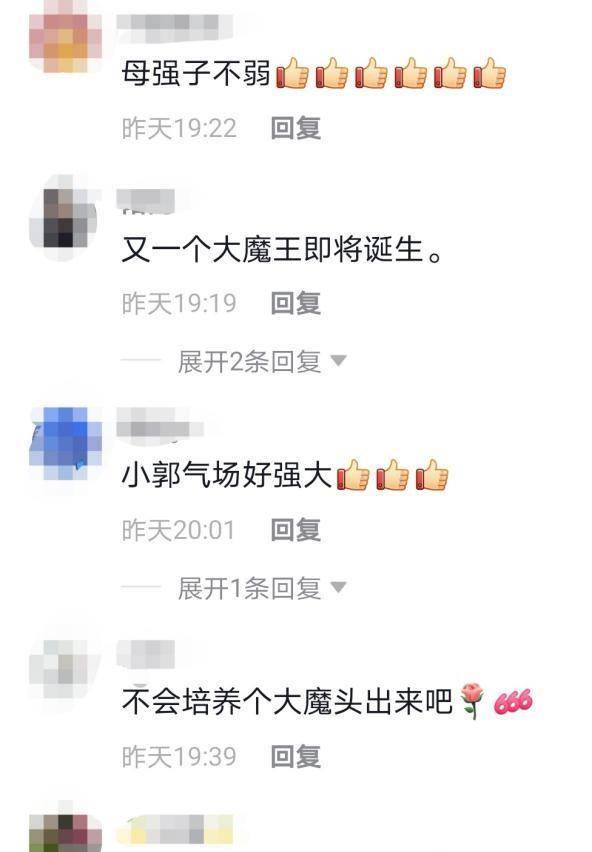Expand 展开2条回复 under 大魔王 comment

249,361
